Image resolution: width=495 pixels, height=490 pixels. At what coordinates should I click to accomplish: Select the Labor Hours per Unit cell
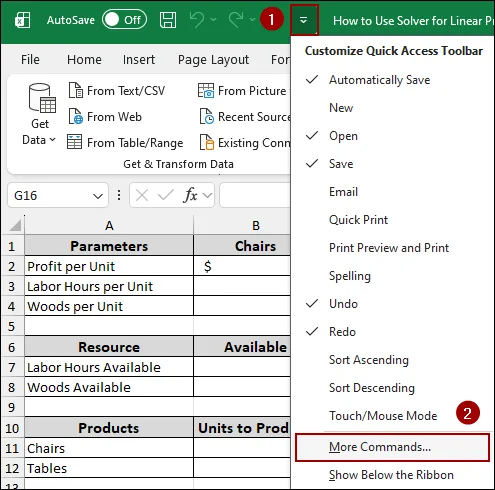(109, 286)
